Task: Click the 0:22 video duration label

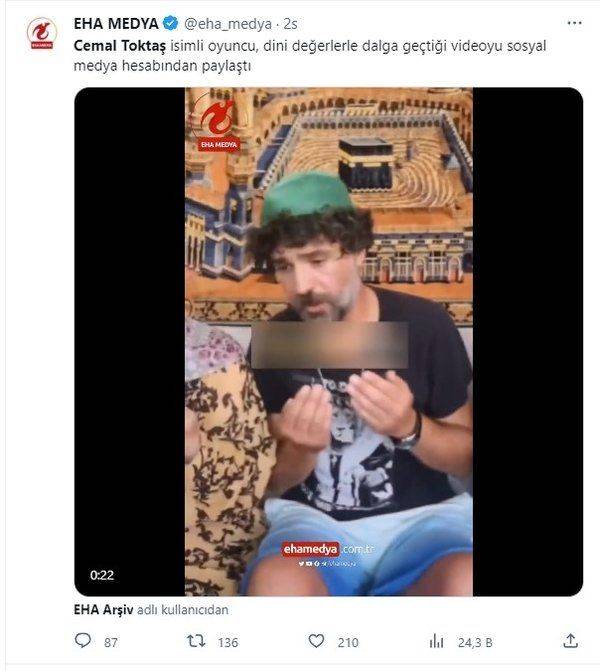Action: 102,575
